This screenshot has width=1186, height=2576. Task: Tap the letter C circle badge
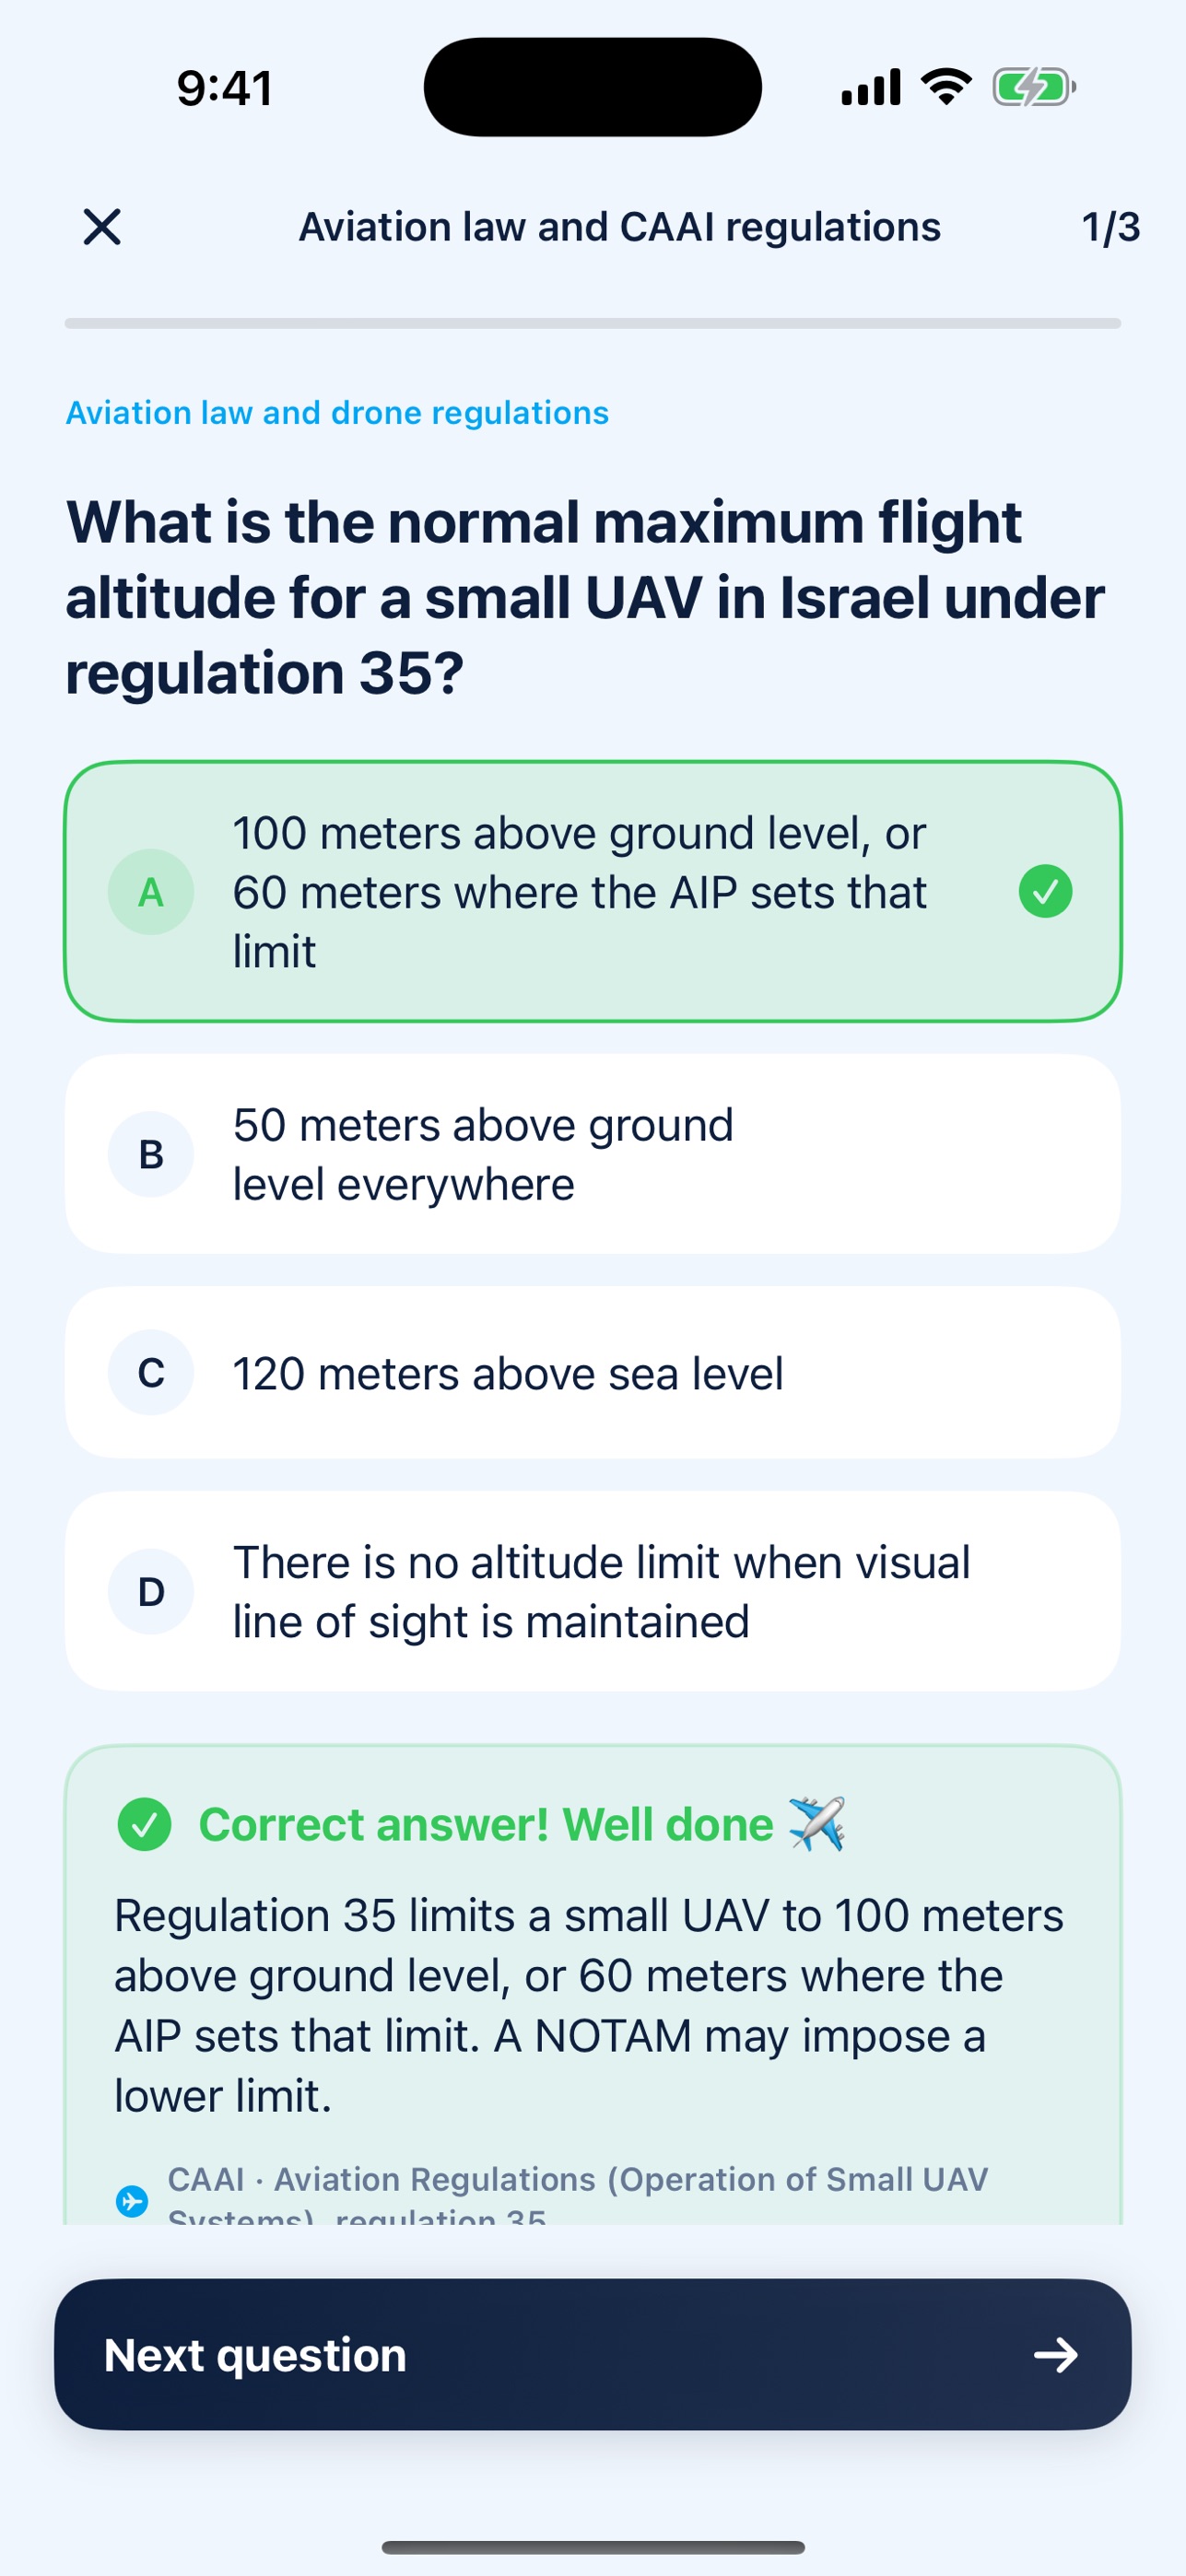pyautogui.click(x=151, y=1373)
